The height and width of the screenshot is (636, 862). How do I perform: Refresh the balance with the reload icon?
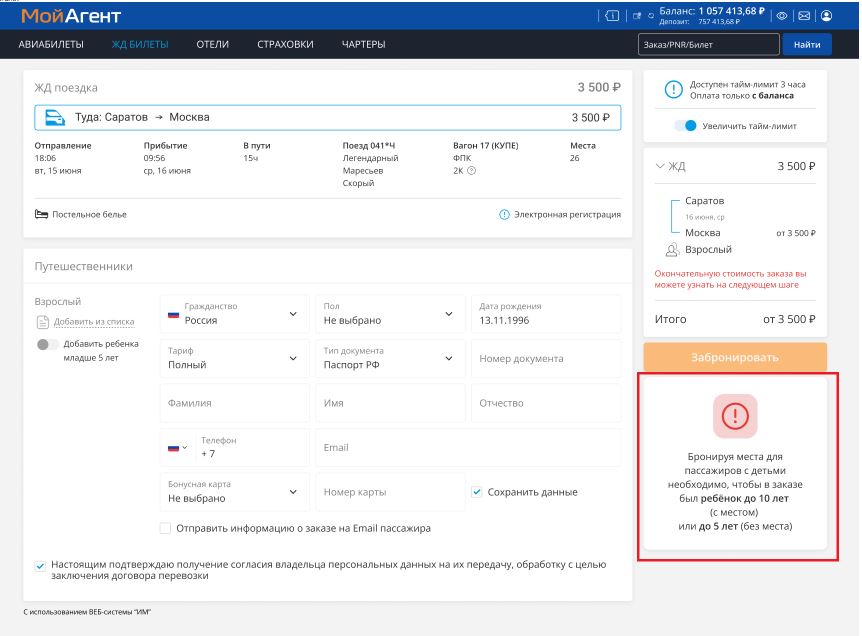(651, 16)
